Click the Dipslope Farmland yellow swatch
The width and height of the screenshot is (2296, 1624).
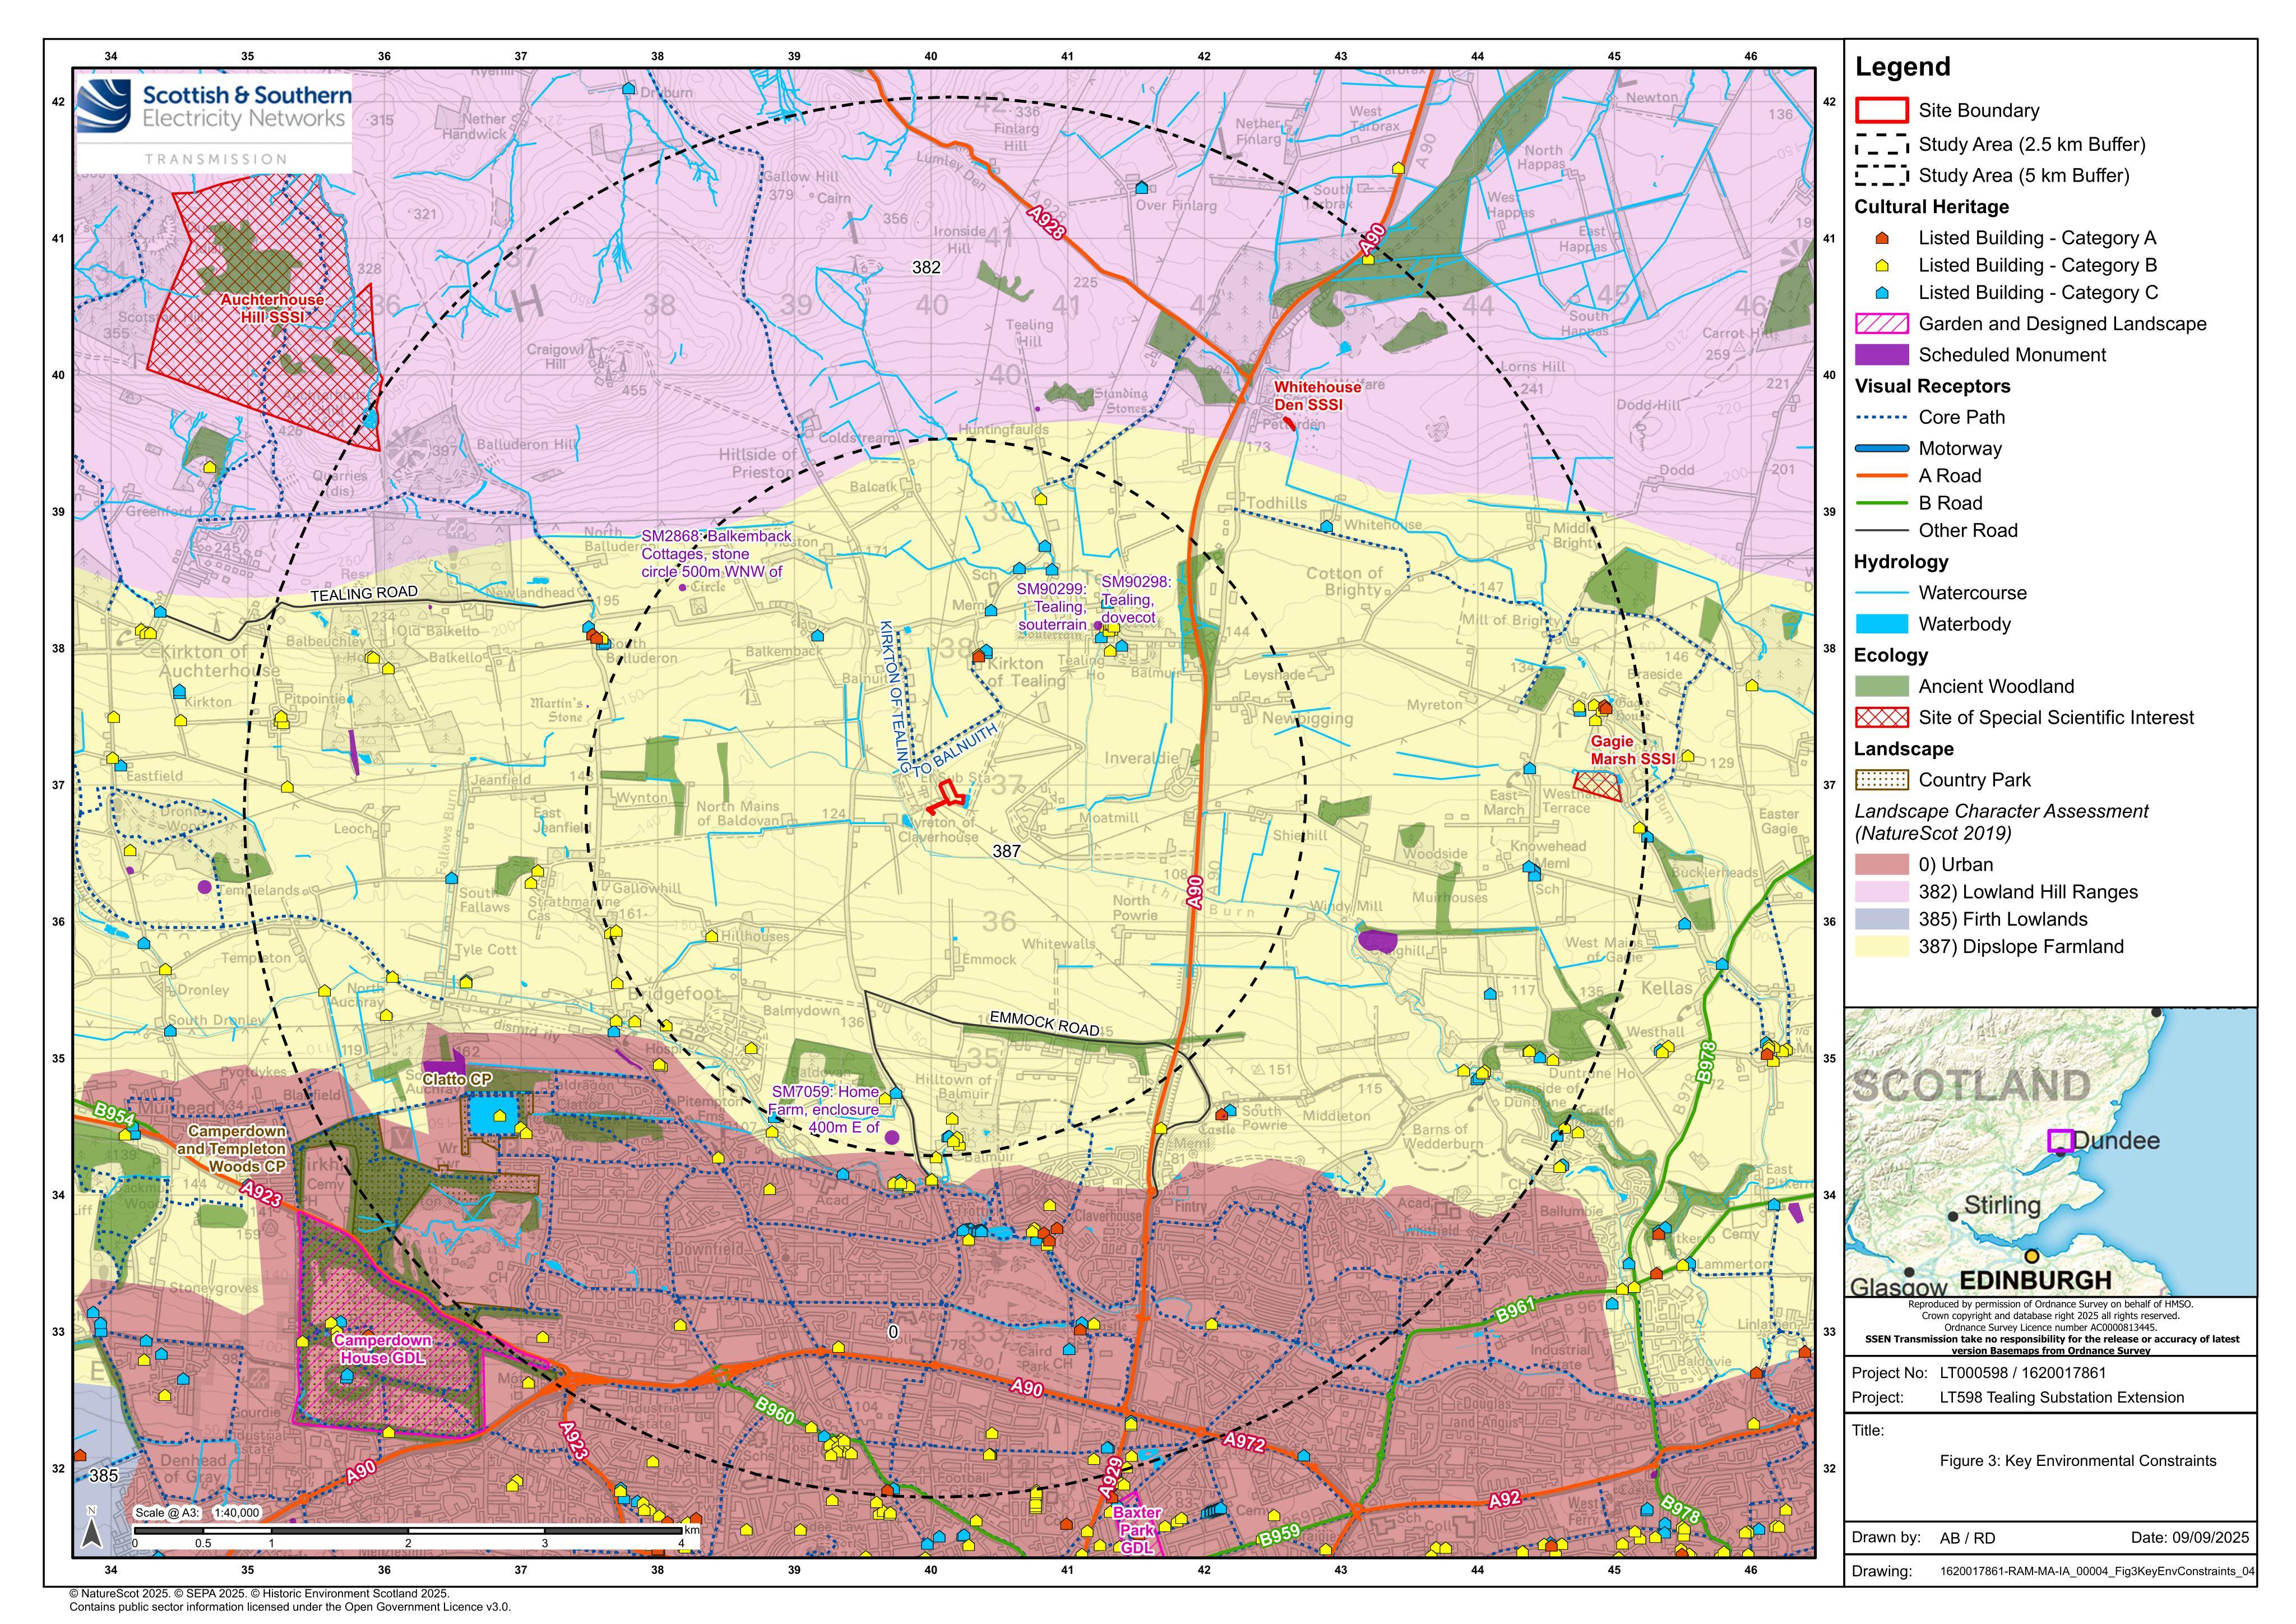point(1881,947)
